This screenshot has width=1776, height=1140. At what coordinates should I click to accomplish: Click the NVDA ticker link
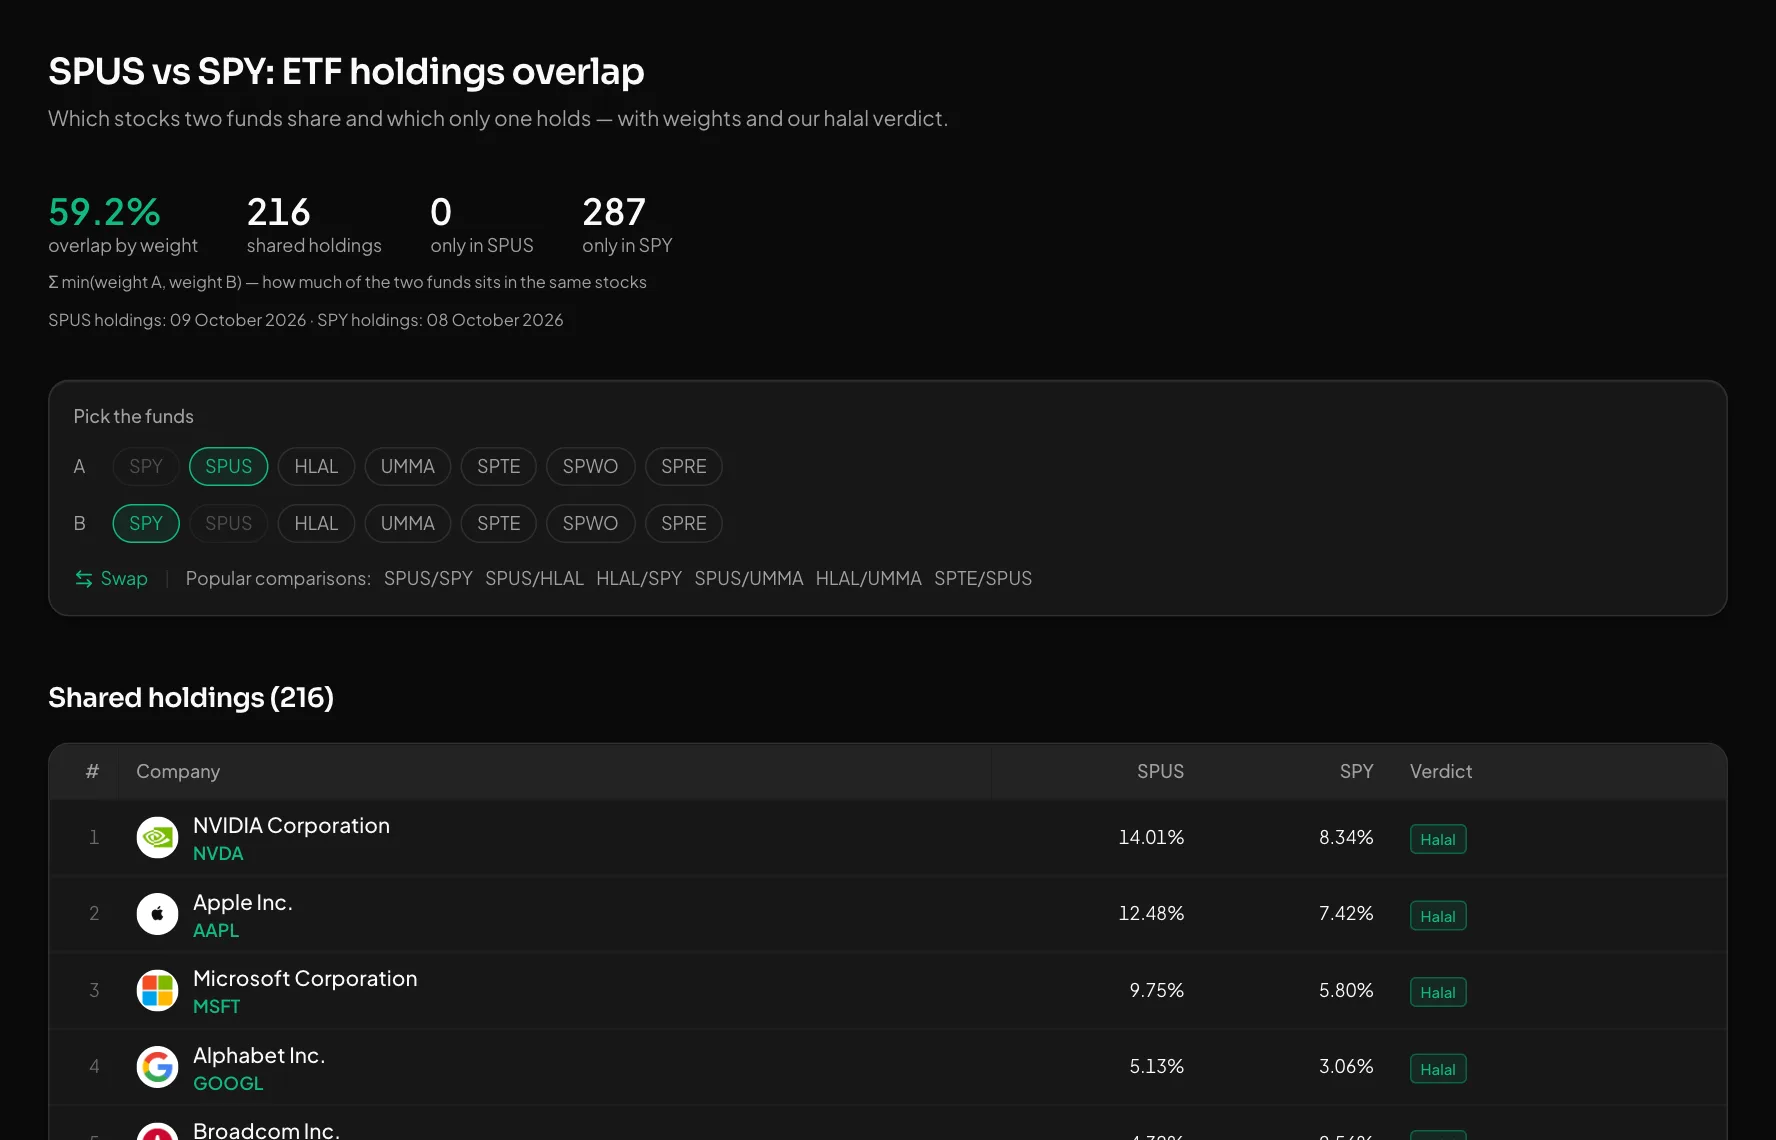pyautogui.click(x=218, y=854)
